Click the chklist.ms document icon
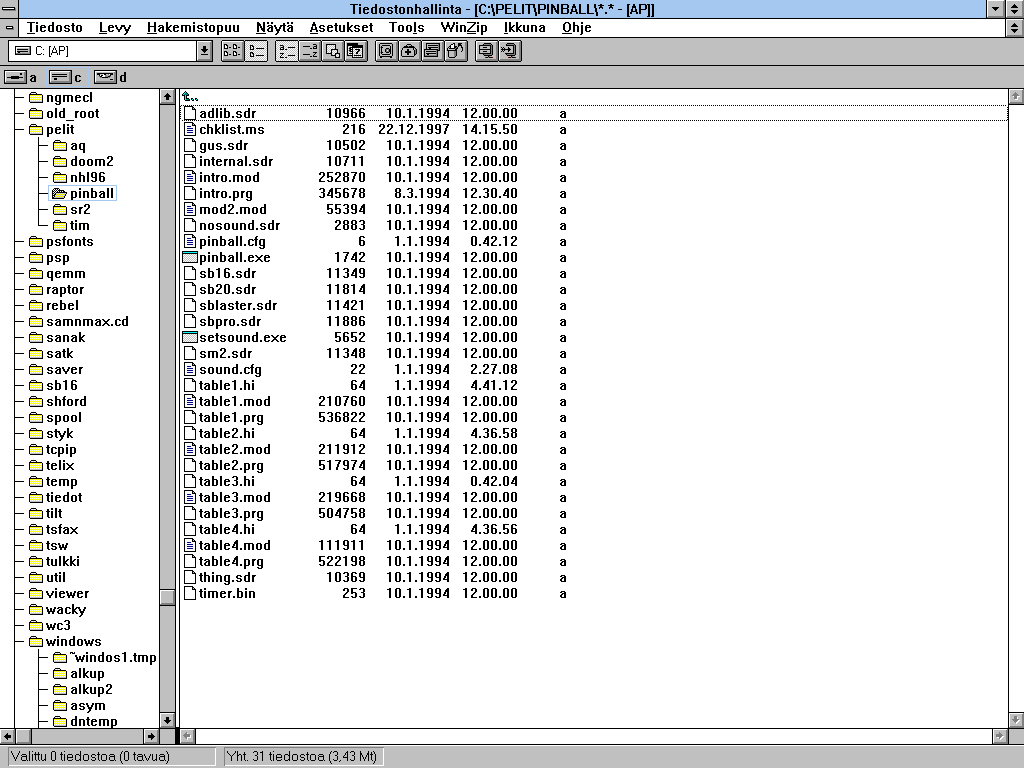The width and height of the screenshot is (1024, 768). 189,129
